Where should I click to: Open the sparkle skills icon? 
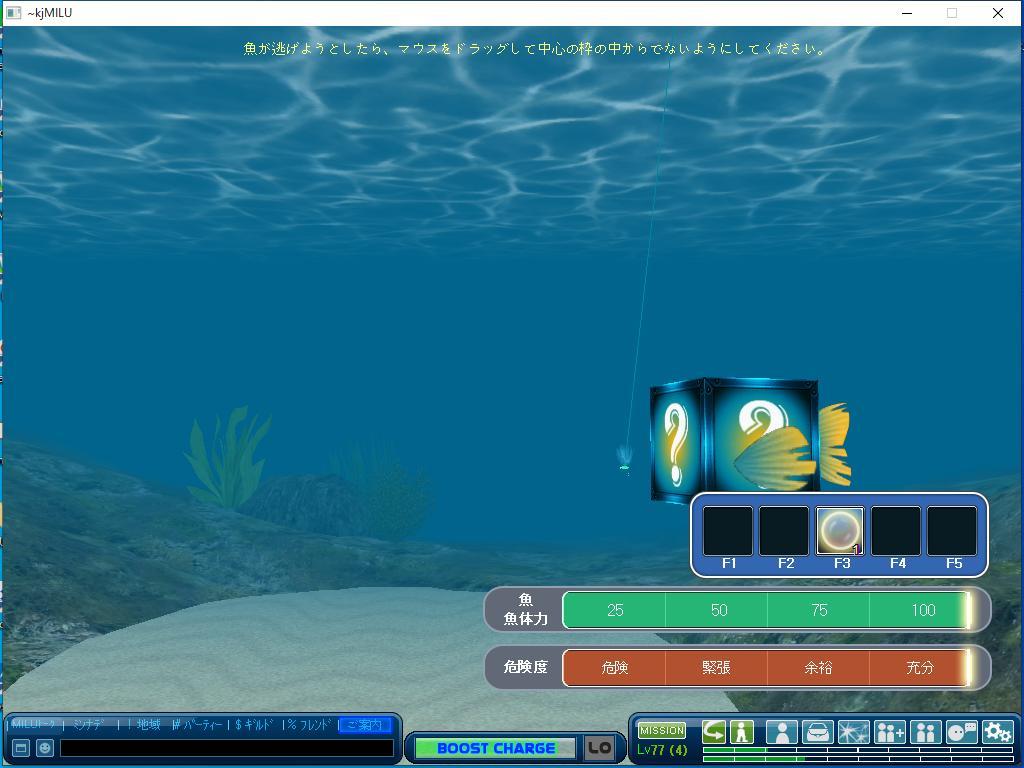click(854, 732)
